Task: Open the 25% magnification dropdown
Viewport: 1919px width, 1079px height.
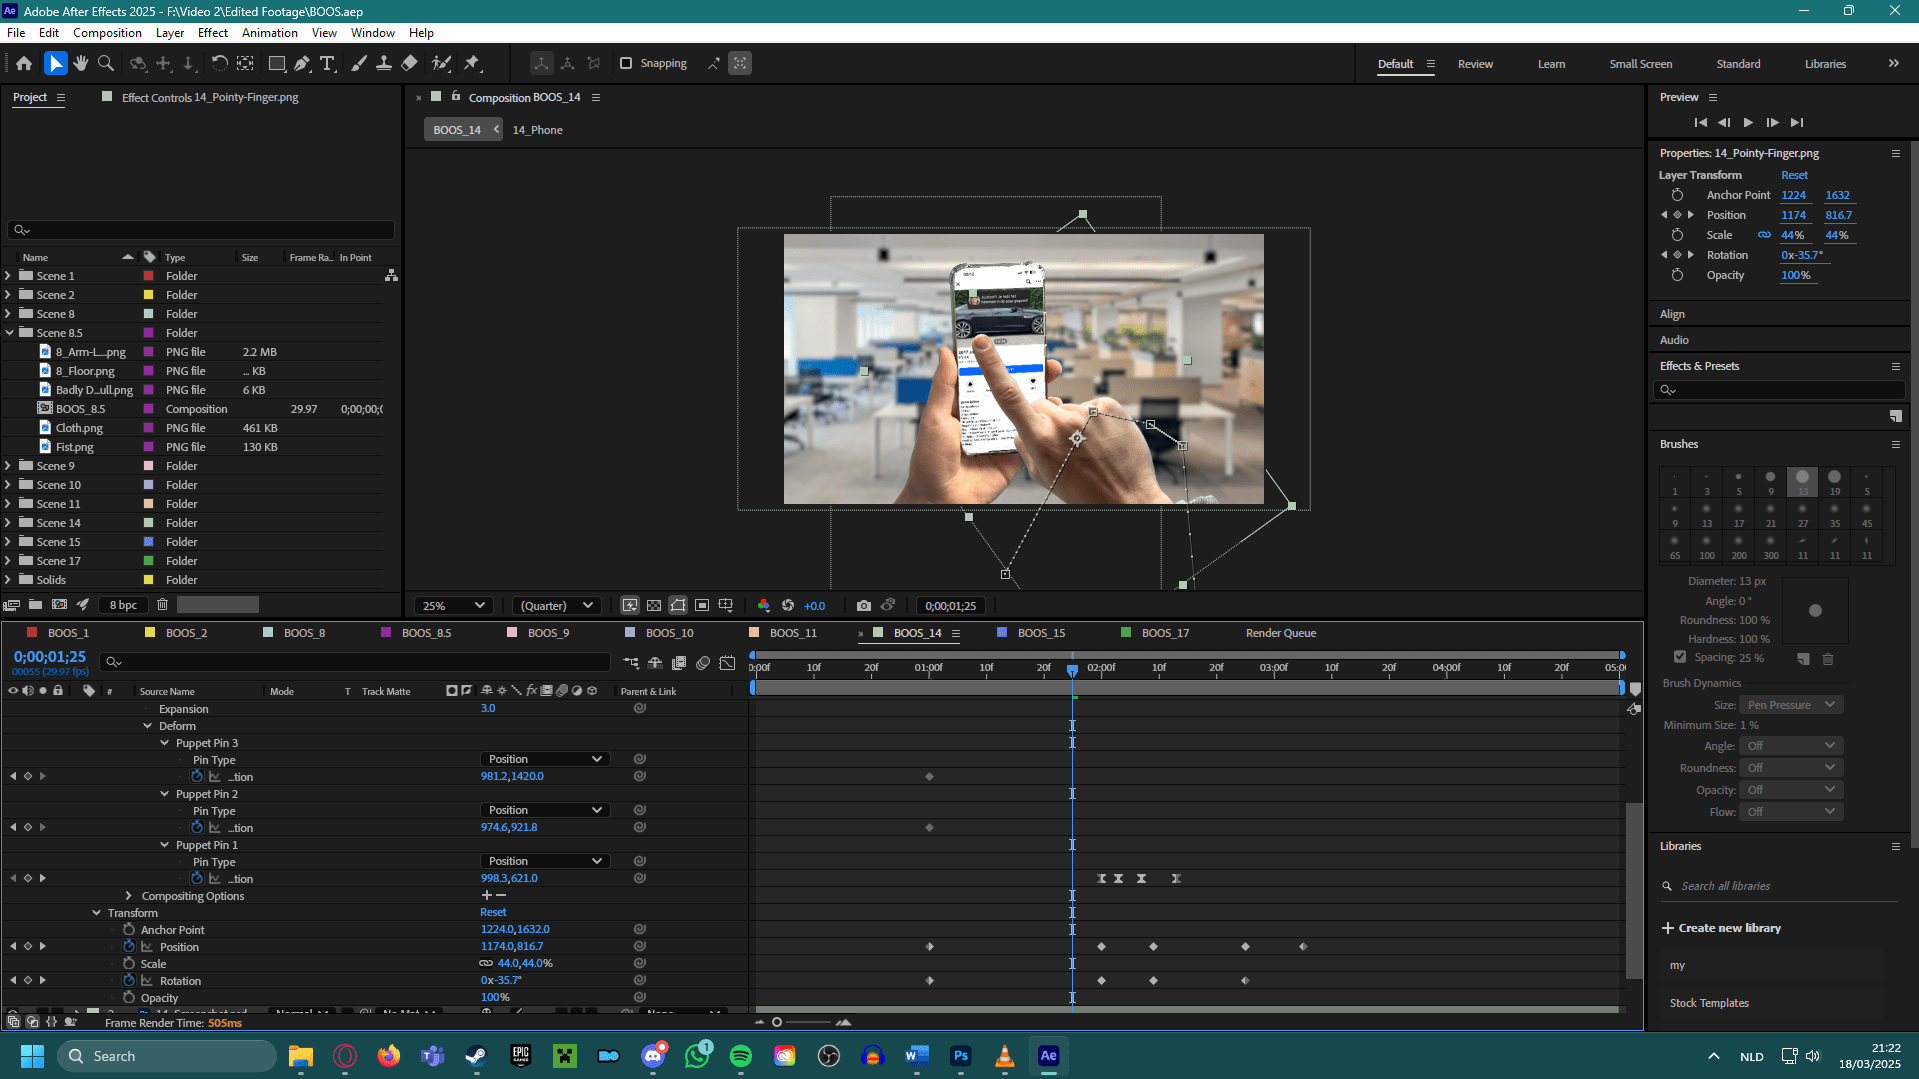Action: (453, 605)
